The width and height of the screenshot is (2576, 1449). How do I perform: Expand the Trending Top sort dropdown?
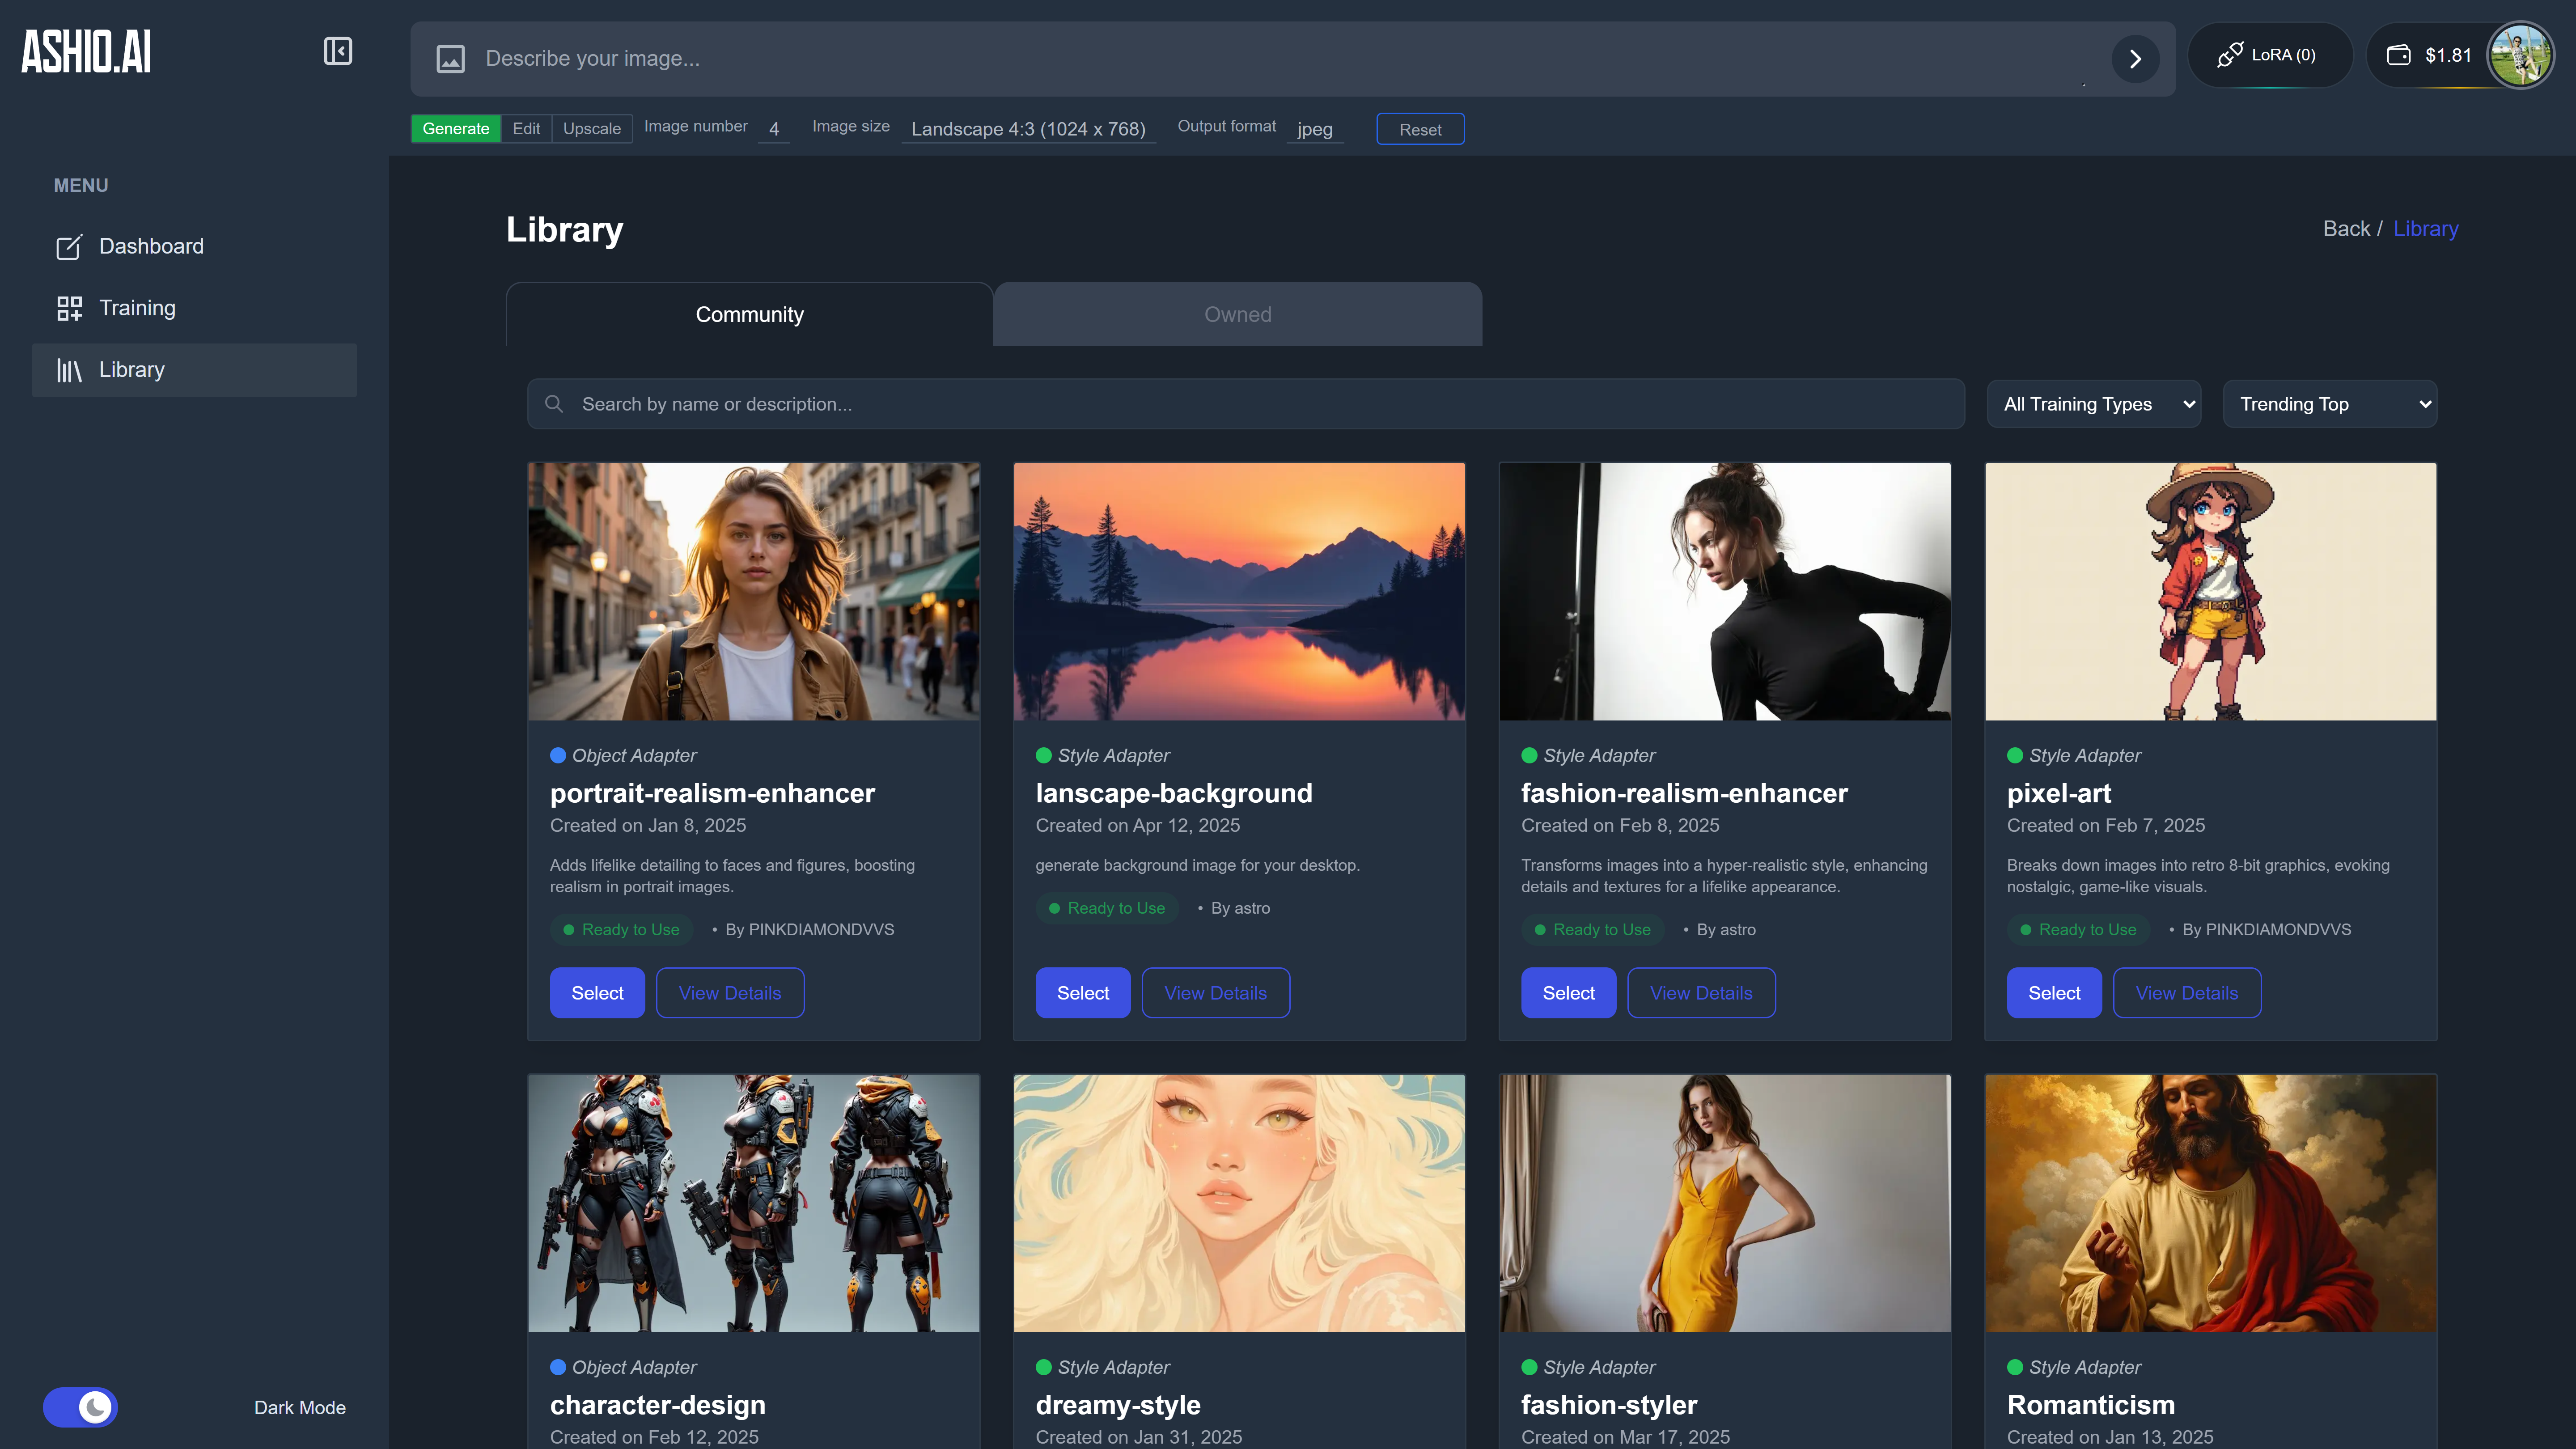(2329, 404)
